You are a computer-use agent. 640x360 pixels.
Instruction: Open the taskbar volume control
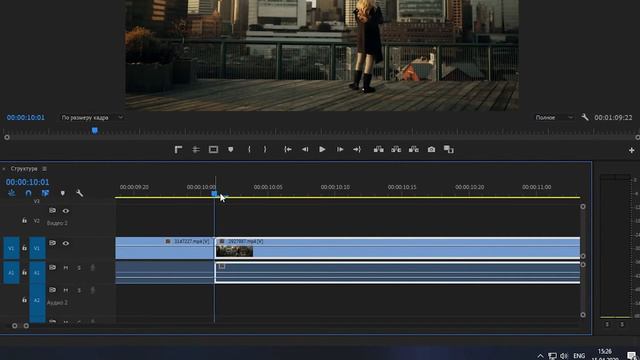[x=564, y=356]
